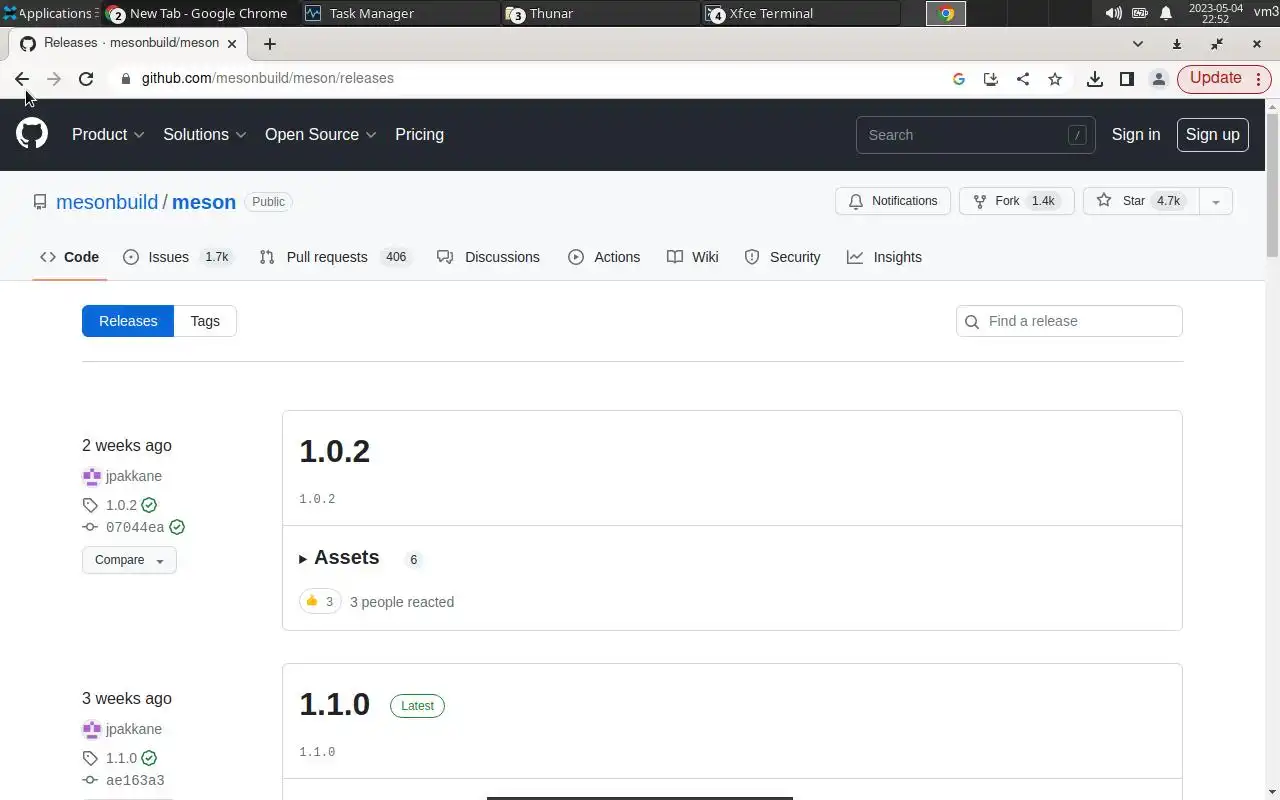Click the Find a release field
The height and width of the screenshot is (800, 1280).
click(1069, 321)
